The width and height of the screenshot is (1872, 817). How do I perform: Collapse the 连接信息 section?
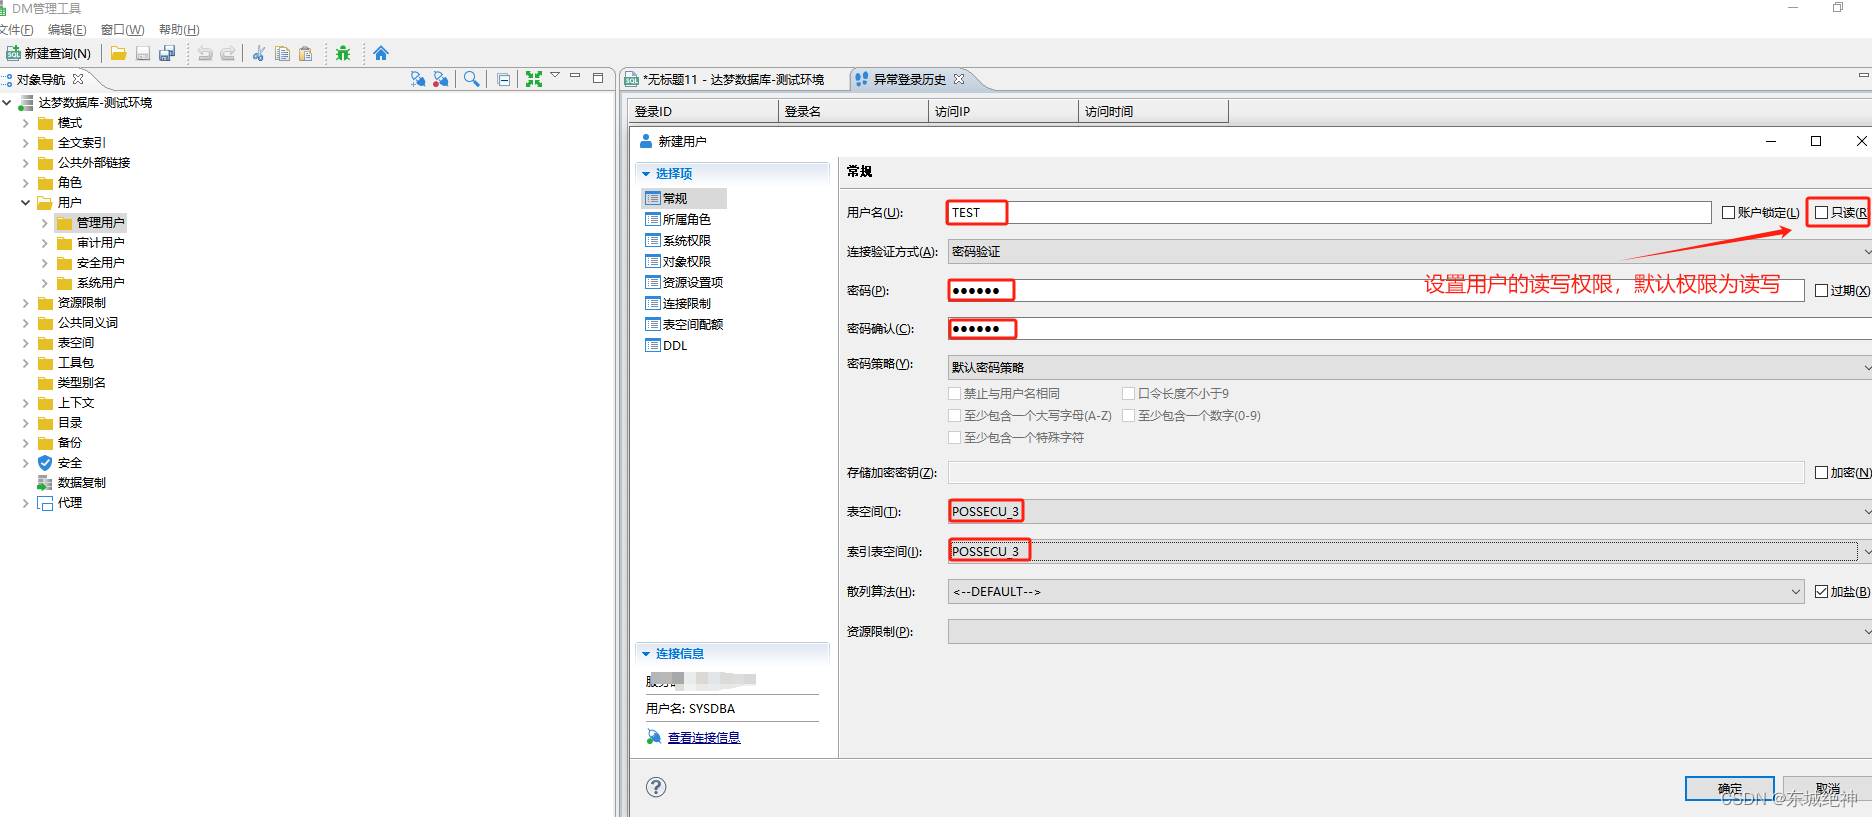(646, 653)
